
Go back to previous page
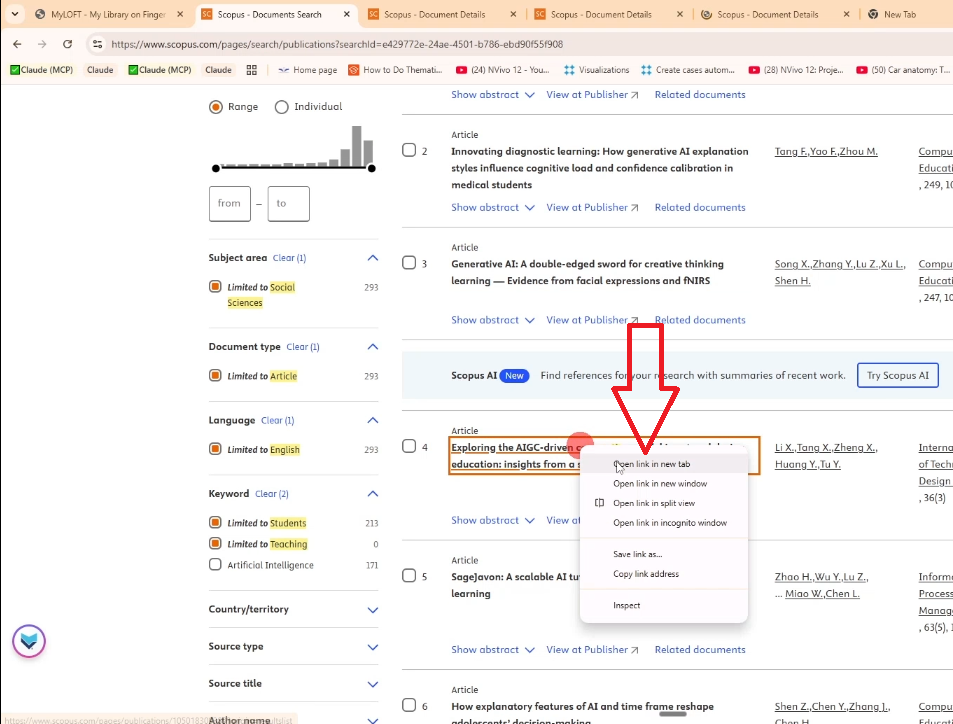[17, 44]
